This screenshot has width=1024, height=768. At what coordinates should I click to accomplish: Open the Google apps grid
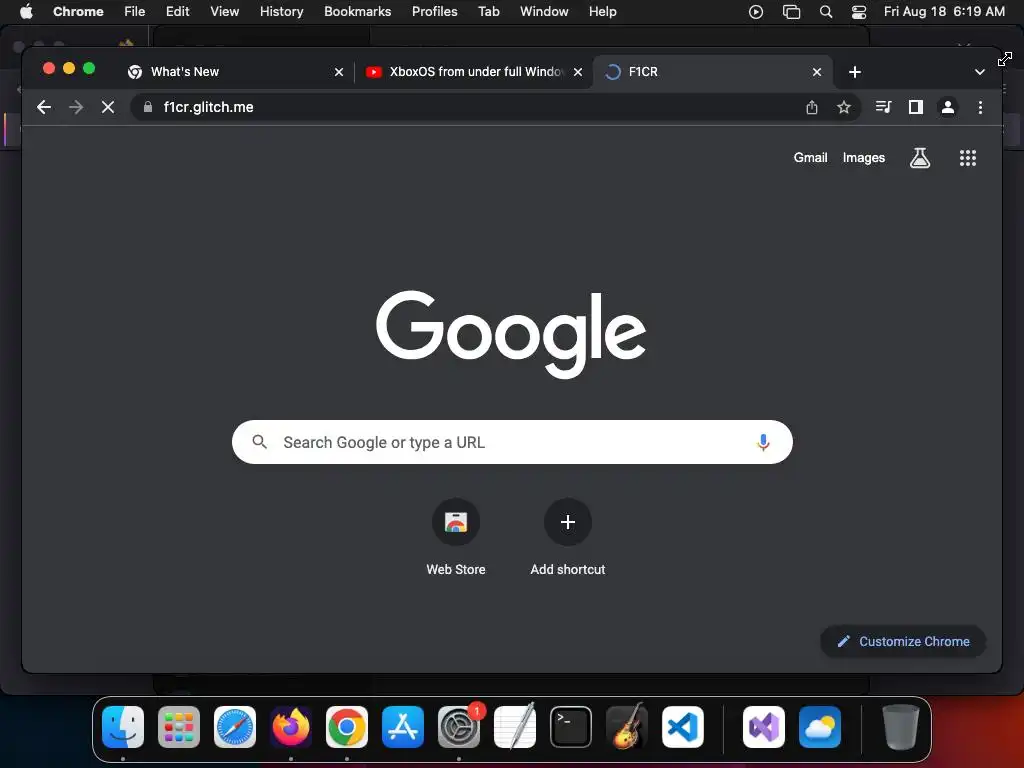click(x=967, y=157)
